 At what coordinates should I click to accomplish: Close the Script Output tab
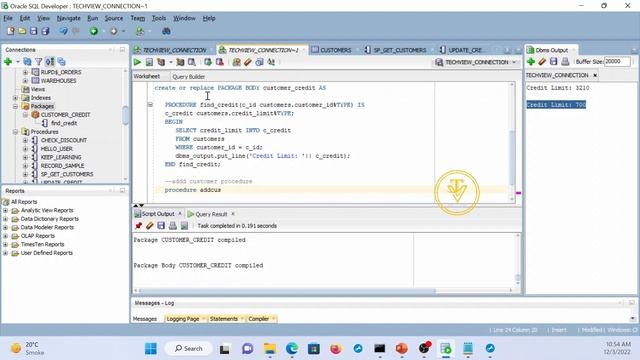click(180, 213)
